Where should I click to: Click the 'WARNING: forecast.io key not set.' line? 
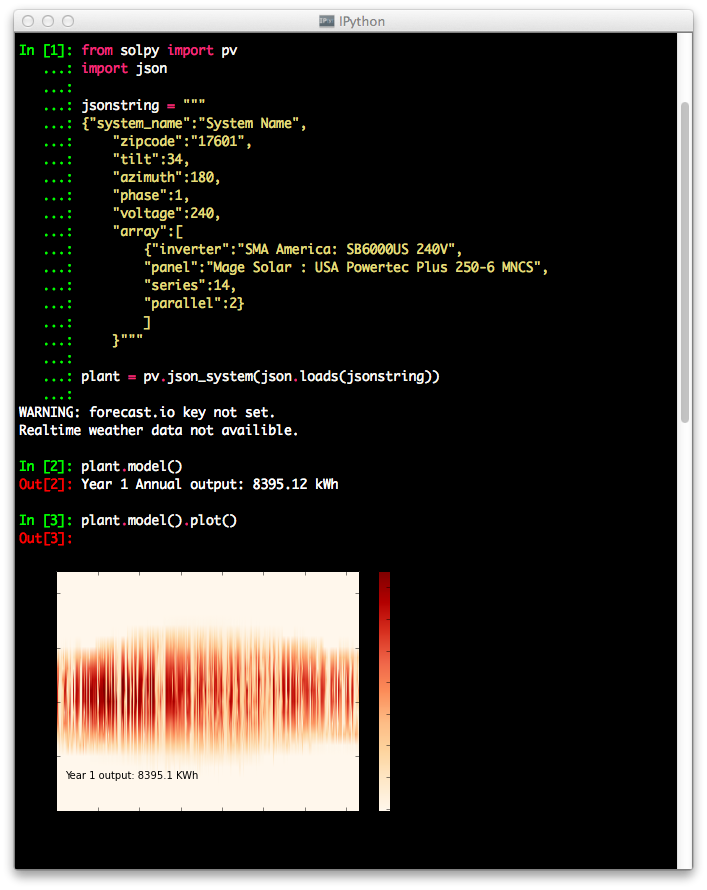point(147,413)
